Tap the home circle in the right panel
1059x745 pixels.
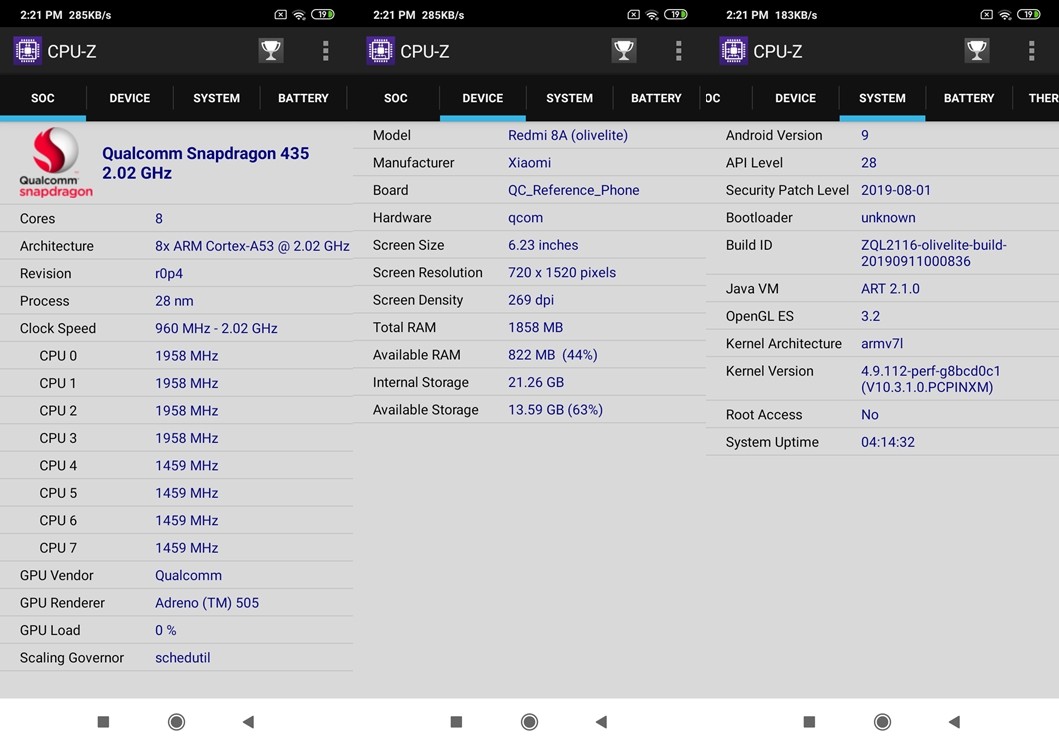coord(882,722)
